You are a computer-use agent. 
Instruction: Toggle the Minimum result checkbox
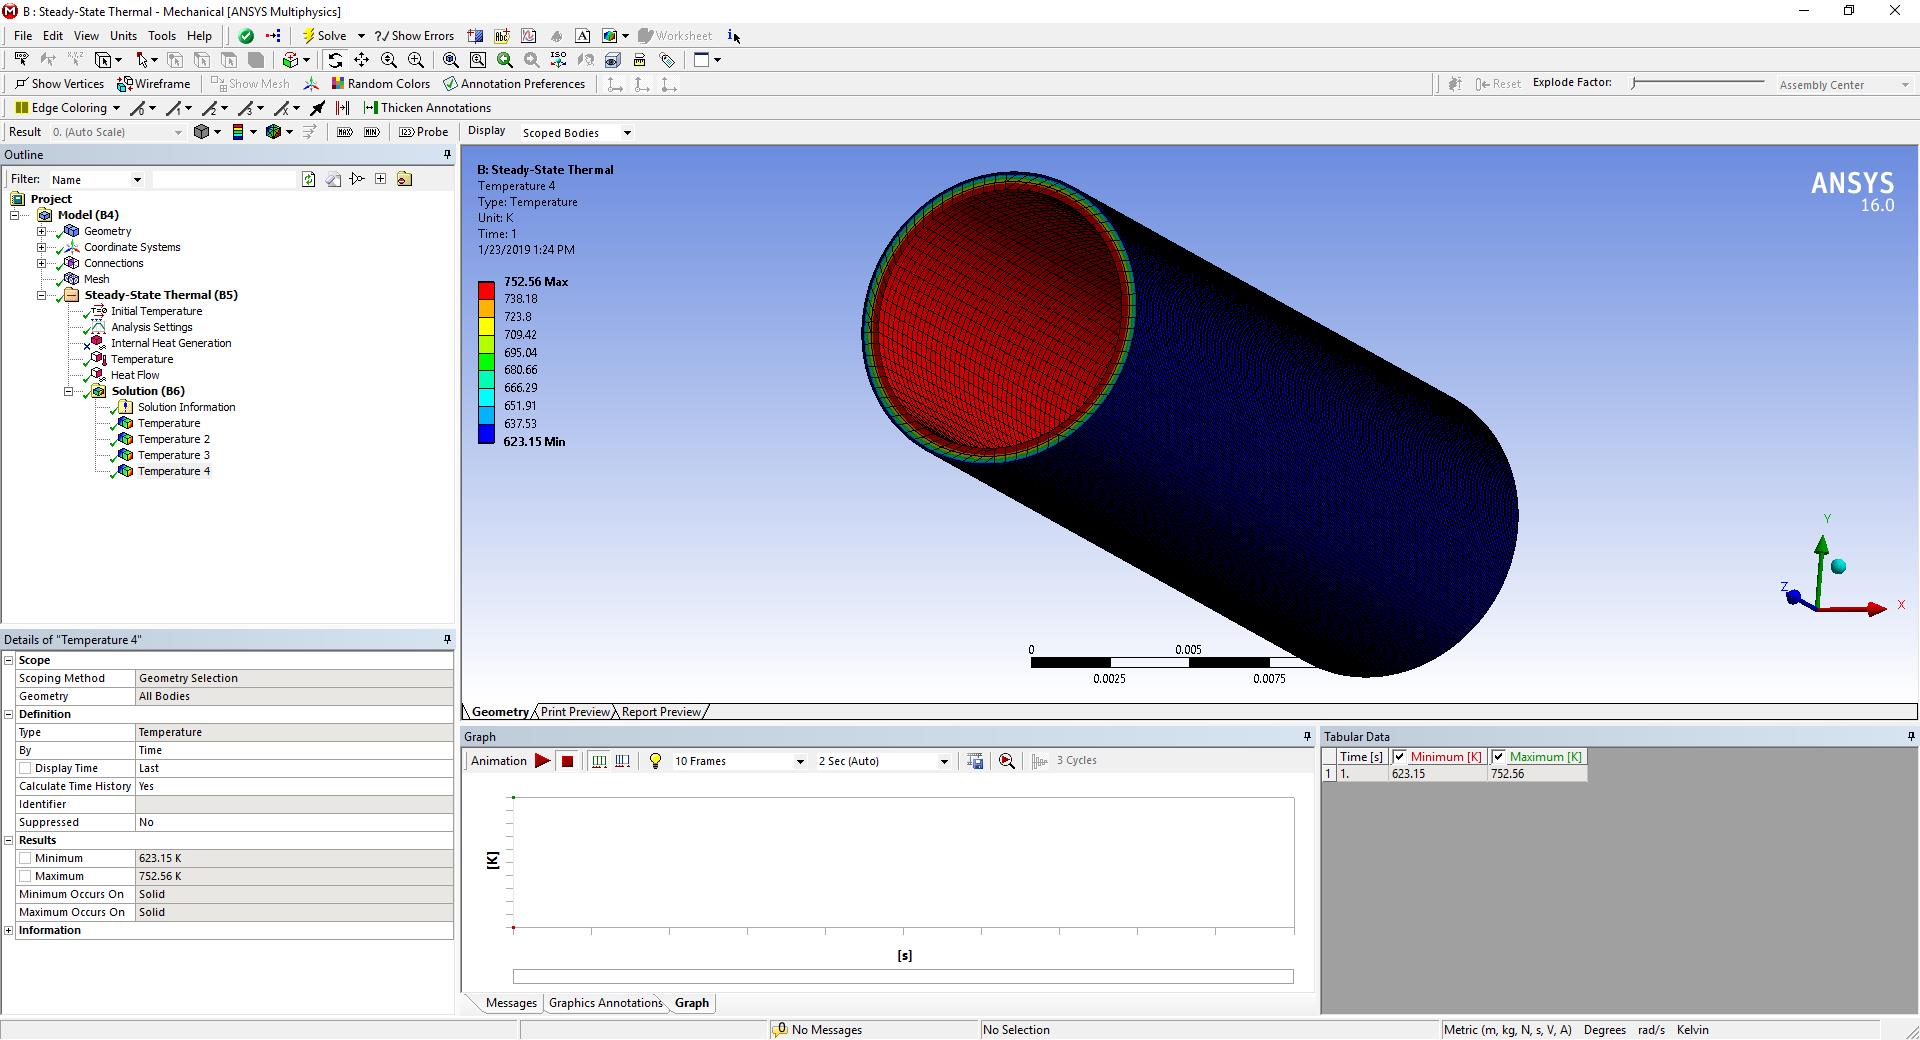(25, 858)
